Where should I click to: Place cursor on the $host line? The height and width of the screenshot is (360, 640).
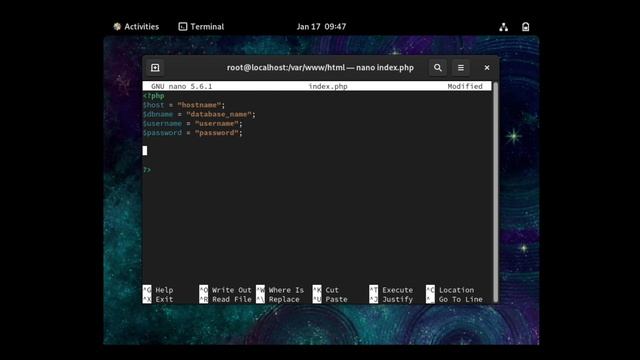tap(184, 105)
